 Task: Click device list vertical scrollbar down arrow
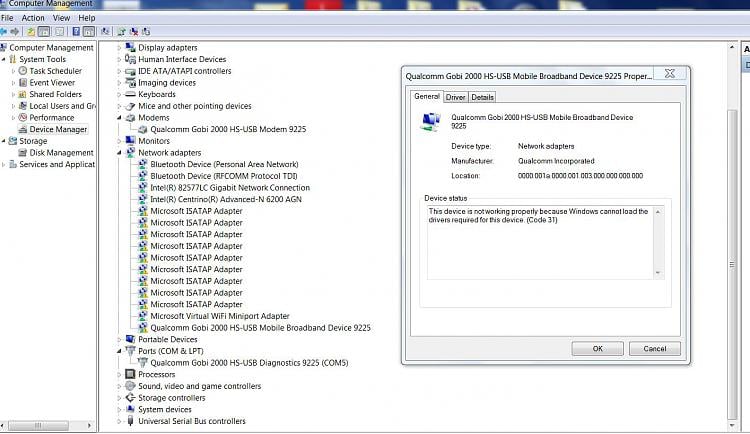[732, 425]
